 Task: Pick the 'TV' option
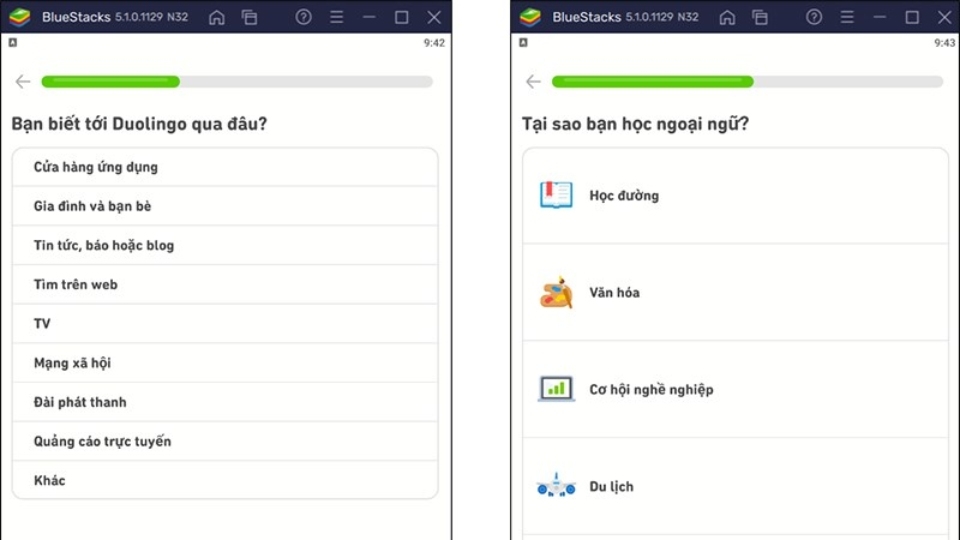click(x=225, y=324)
